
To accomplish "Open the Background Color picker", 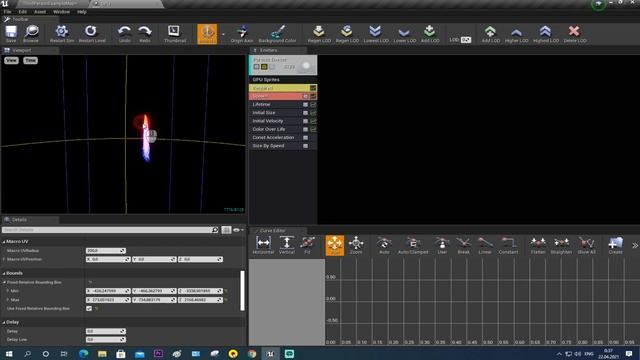I will click(x=277, y=33).
